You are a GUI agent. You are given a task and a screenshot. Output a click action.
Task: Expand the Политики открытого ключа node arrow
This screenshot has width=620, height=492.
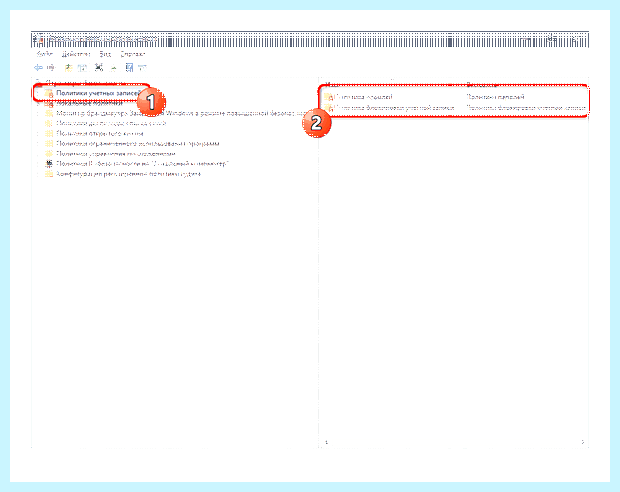pyautogui.click(x=38, y=134)
